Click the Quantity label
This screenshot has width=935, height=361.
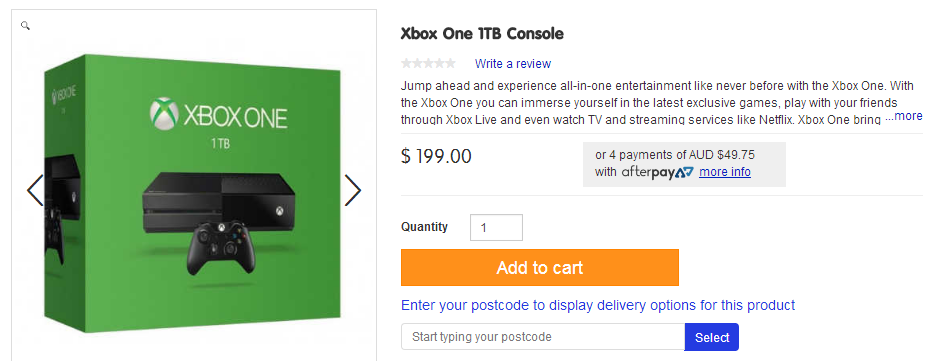coord(424,227)
